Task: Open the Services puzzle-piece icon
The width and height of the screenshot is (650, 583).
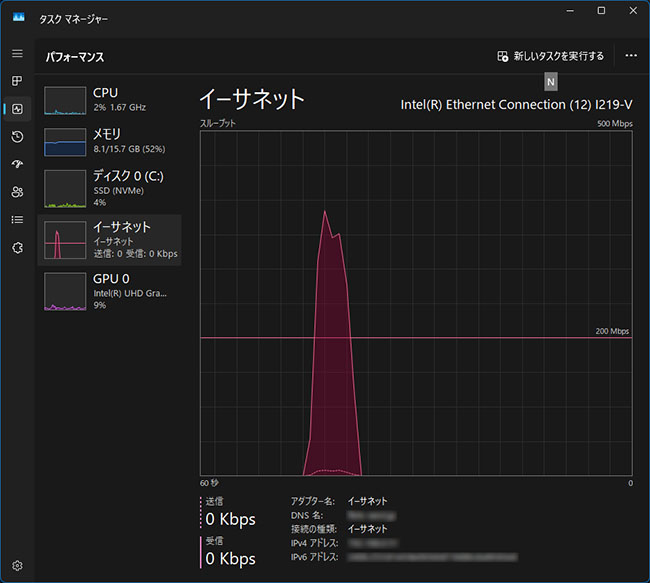Action: [17, 247]
